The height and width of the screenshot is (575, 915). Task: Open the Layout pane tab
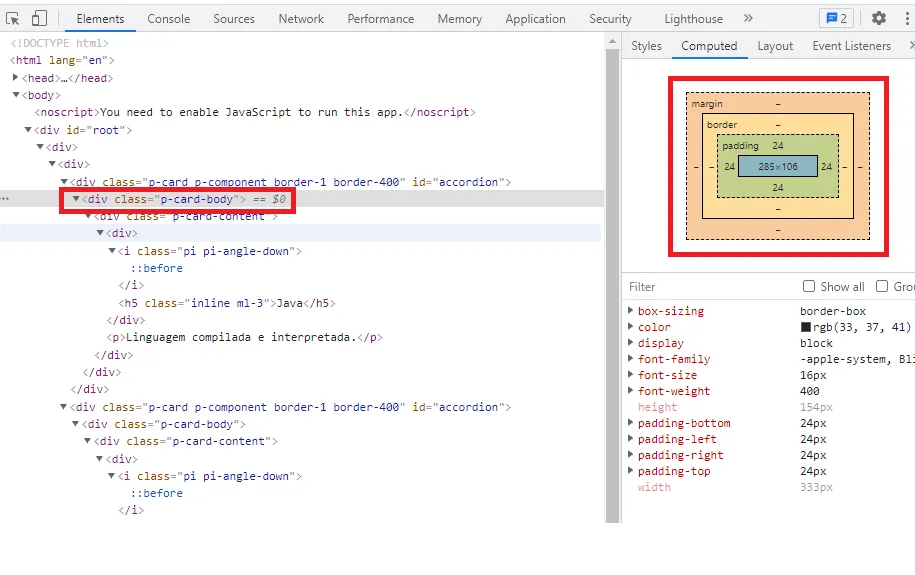775,46
